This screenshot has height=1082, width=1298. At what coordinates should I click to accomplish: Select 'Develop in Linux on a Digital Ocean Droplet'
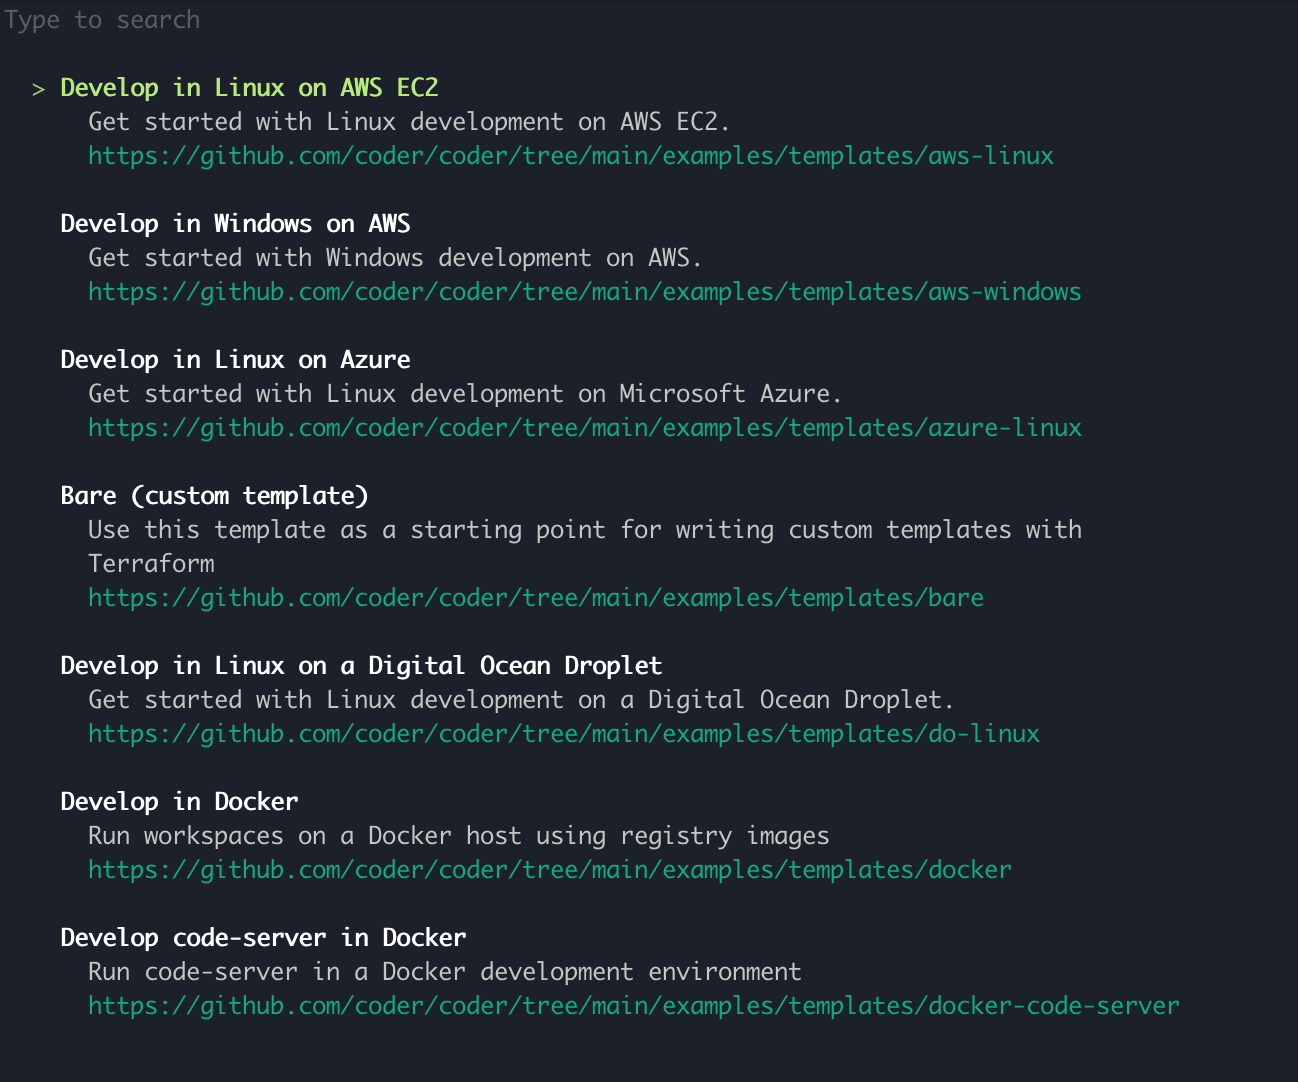[361, 666]
